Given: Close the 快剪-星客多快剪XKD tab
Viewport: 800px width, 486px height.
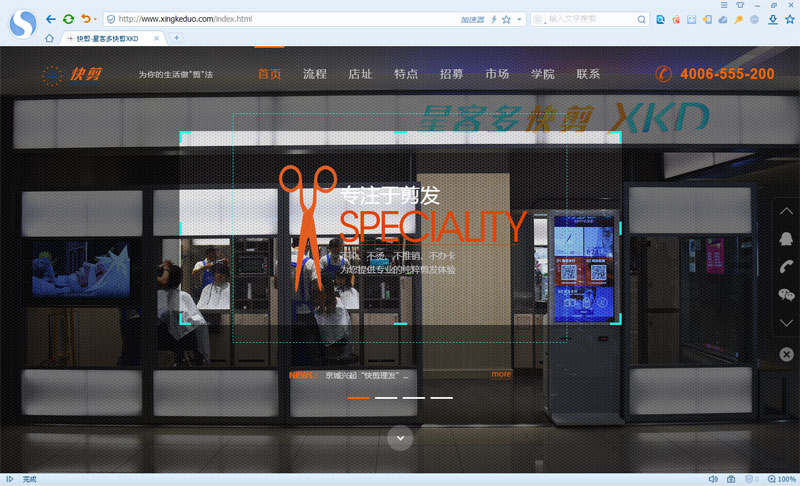Looking at the screenshot, I should (157, 38).
